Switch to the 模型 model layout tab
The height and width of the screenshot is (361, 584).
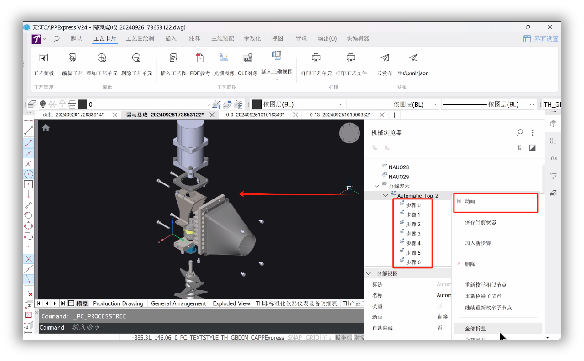pyautogui.click(x=82, y=304)
